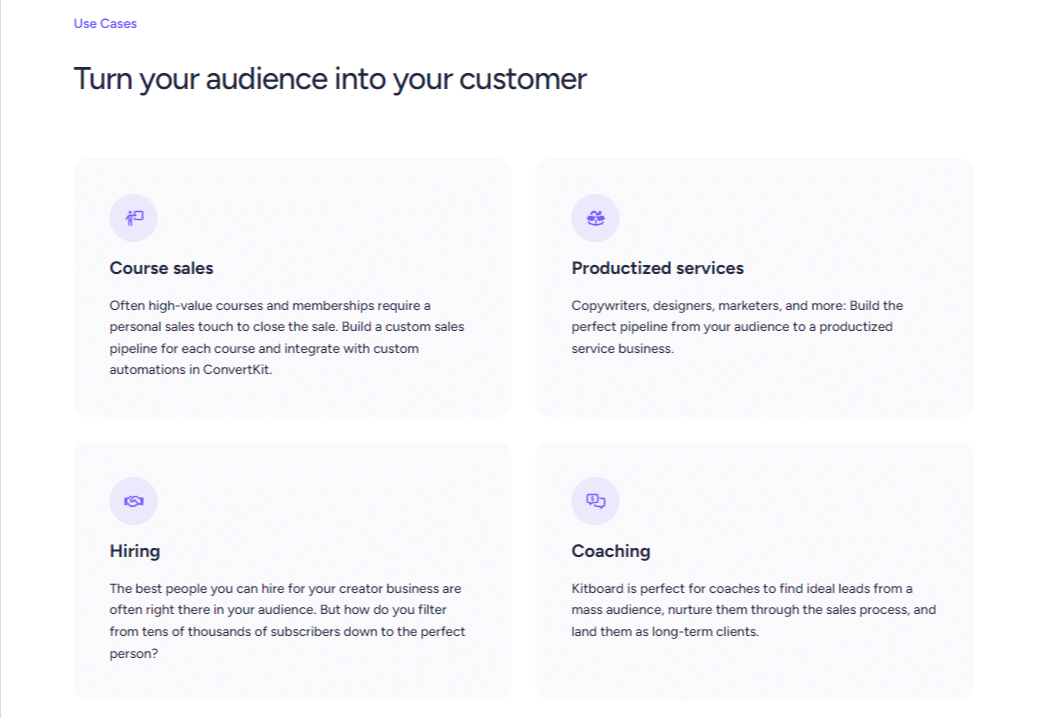Viewport: 1048px width, 718px height.
Task: Click the 'Turn your audience into your customer' heading
Action: coord(330,79)
